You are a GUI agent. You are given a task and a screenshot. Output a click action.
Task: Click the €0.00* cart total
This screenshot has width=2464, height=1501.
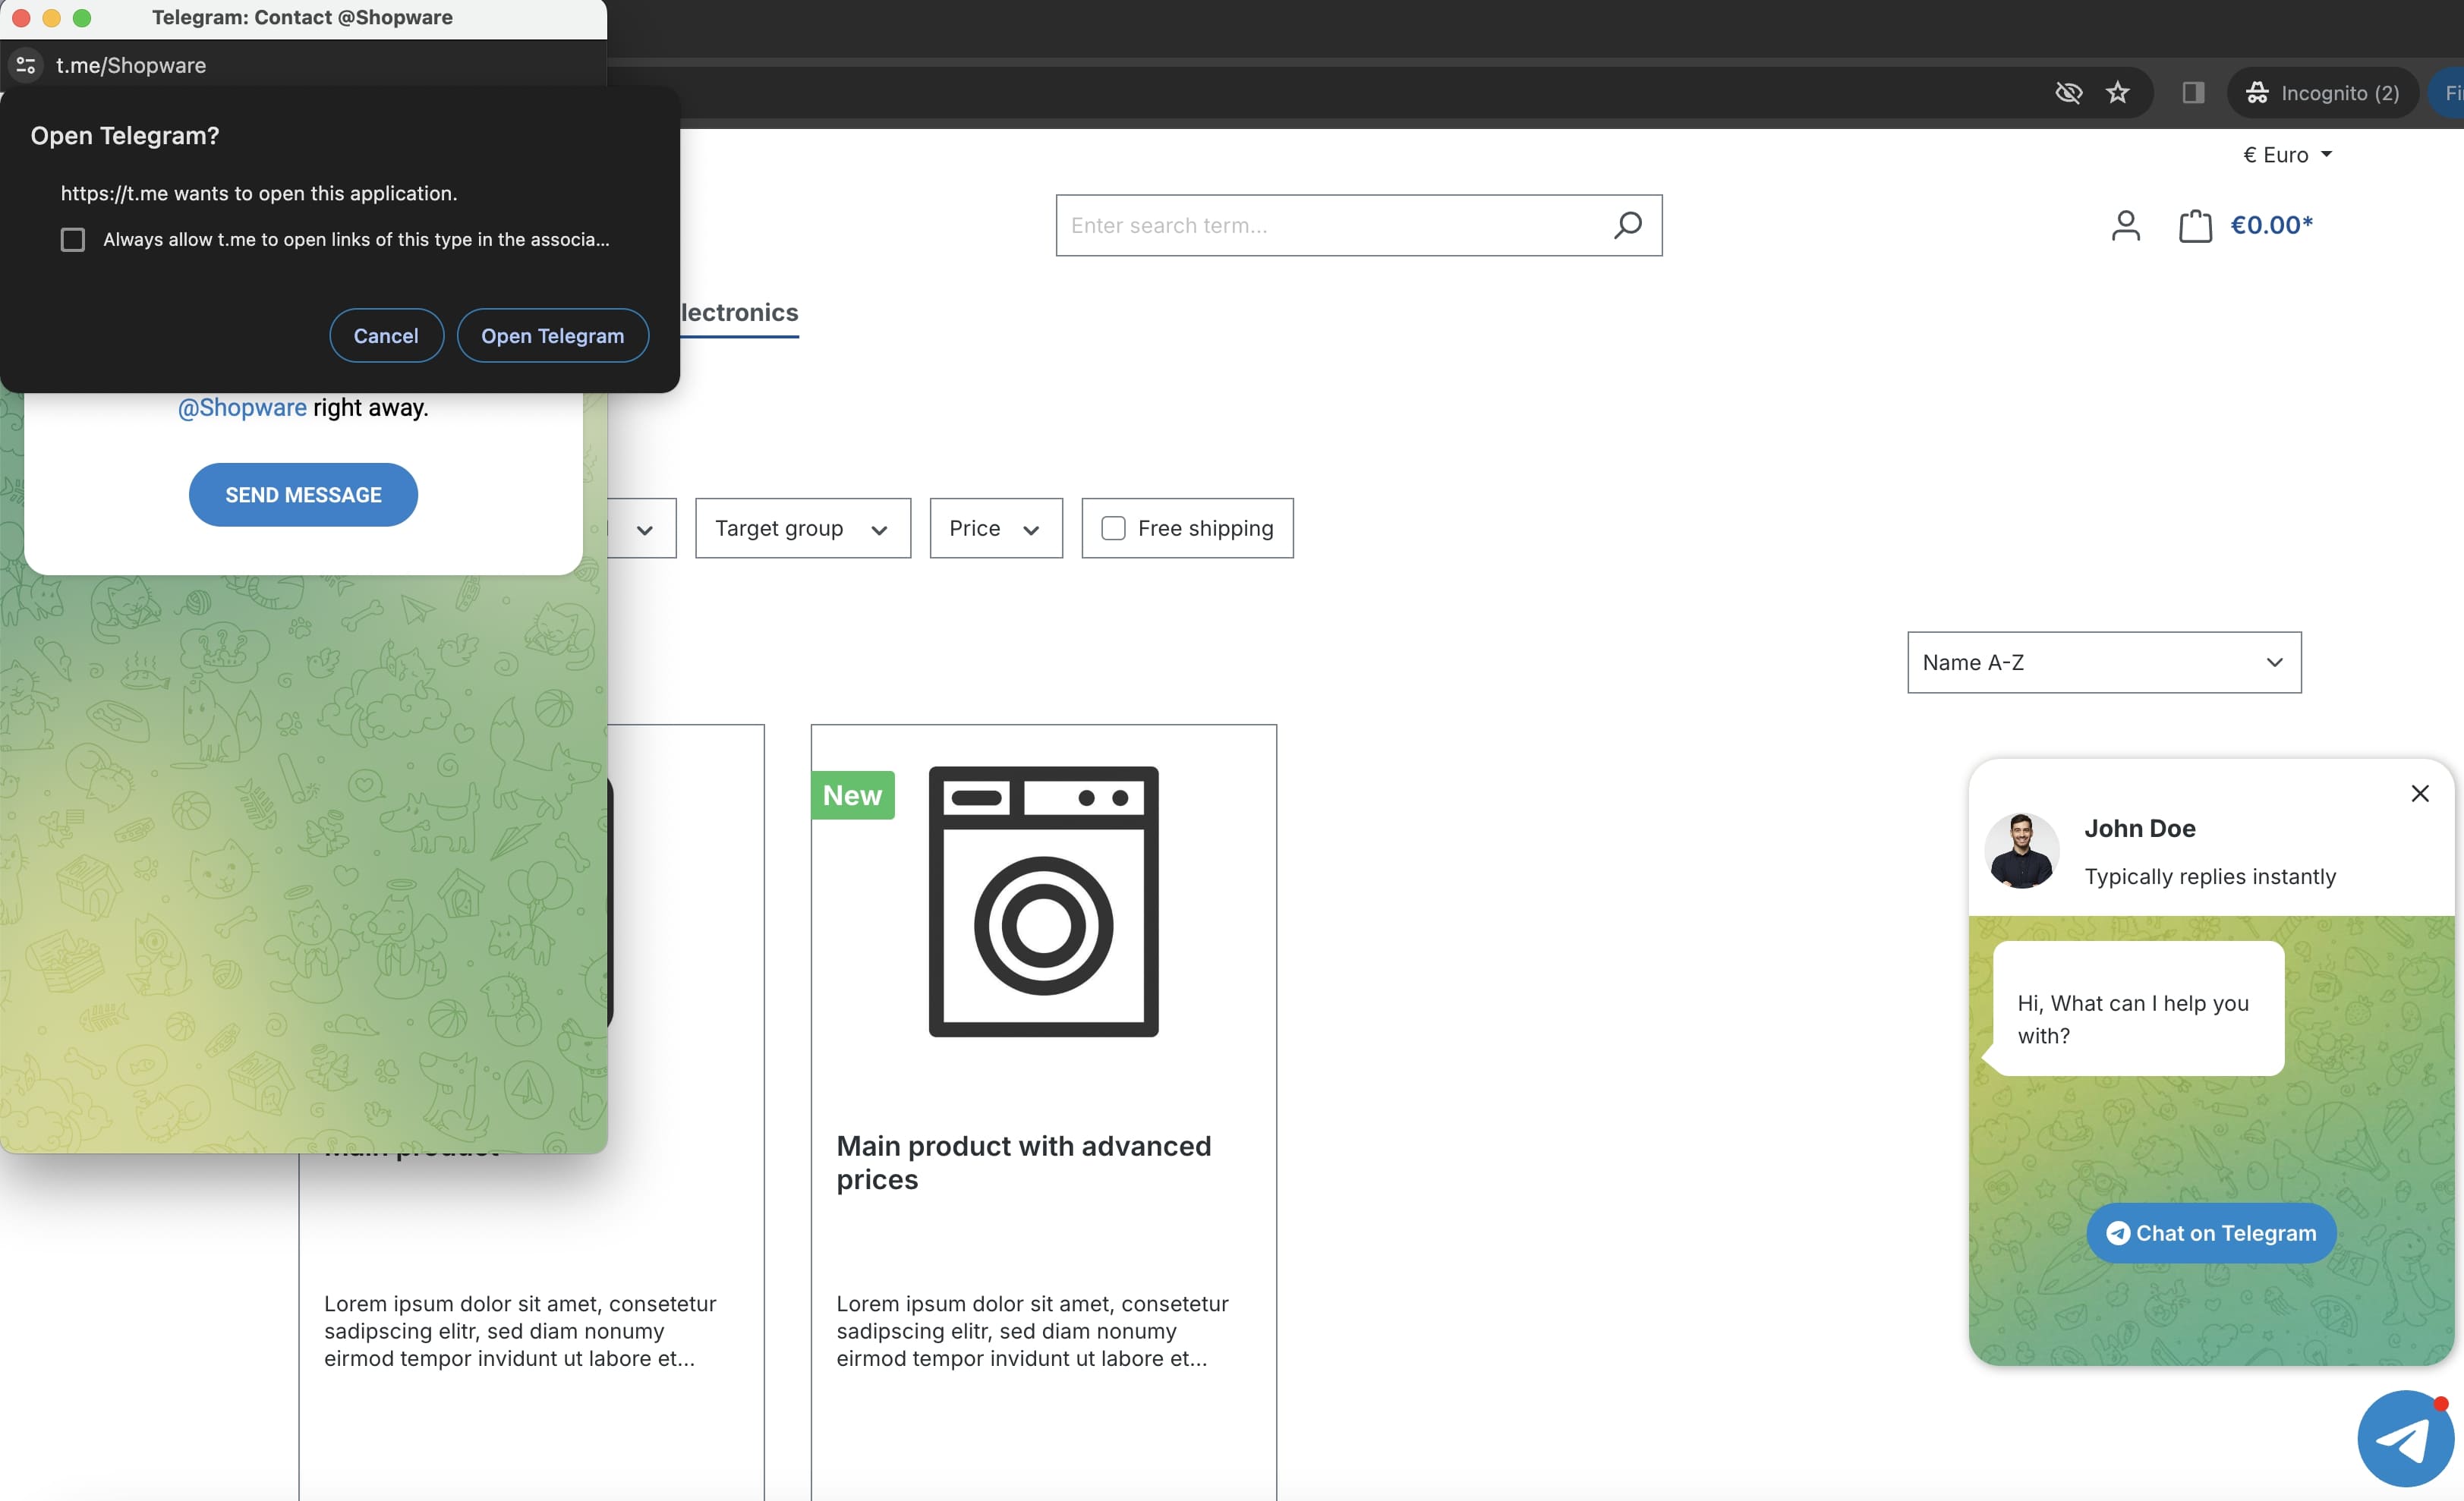pyautogui.click(x=2271, y=225)
